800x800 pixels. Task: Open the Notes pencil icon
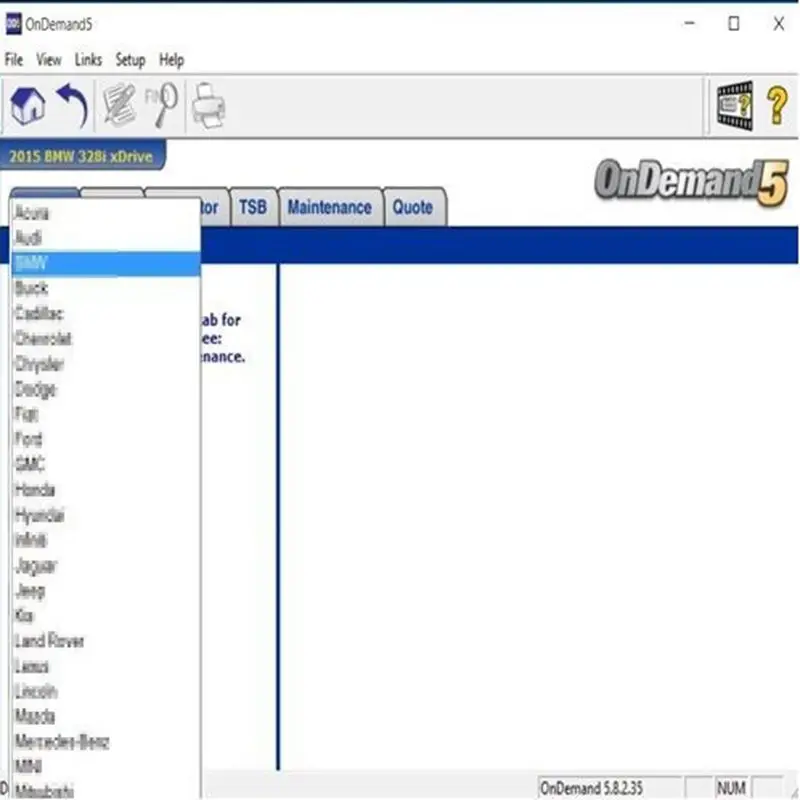120,105
